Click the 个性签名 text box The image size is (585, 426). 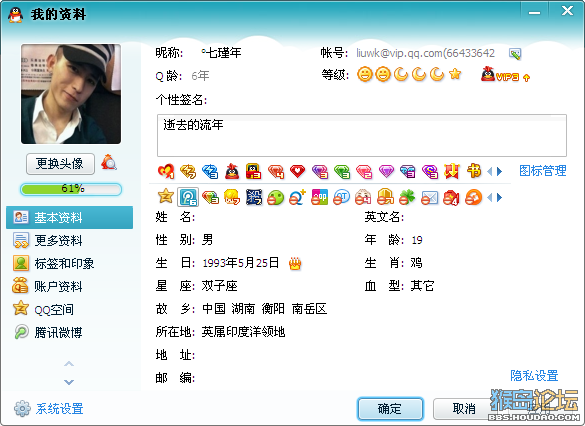tap(362, 135)
